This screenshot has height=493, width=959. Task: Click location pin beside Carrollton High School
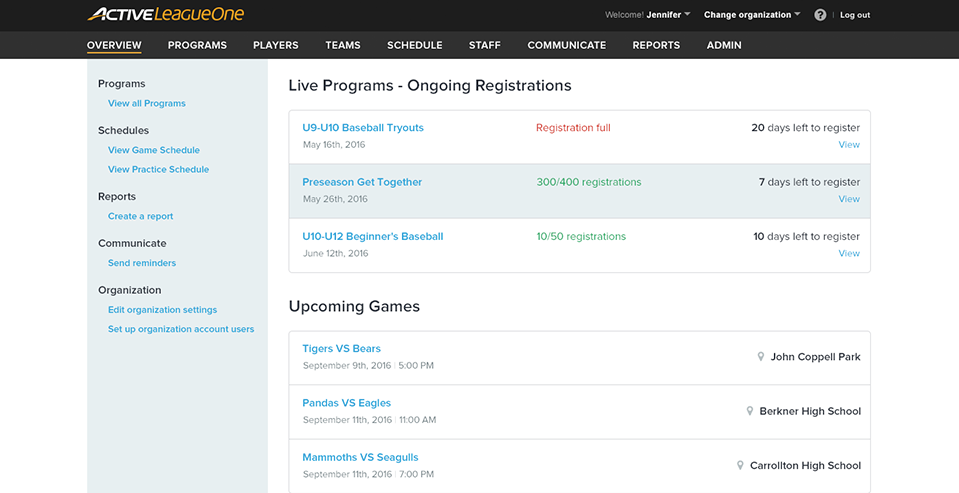coord(740,465)
